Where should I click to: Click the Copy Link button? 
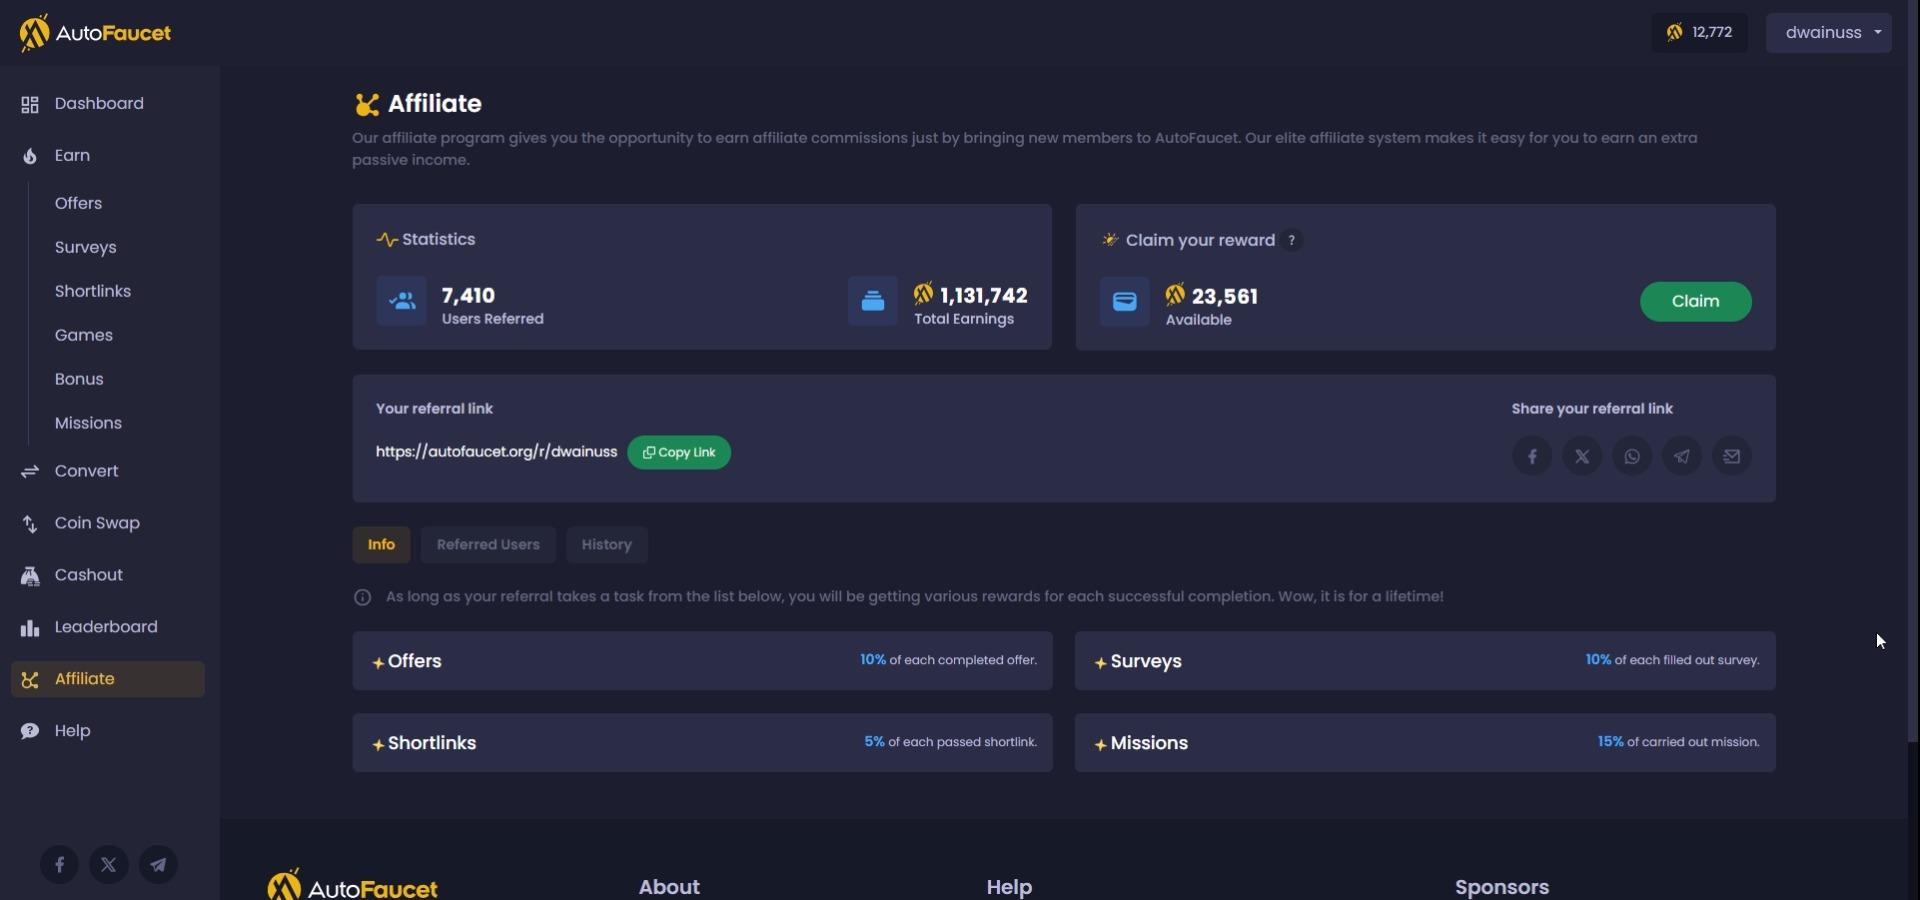679,453
